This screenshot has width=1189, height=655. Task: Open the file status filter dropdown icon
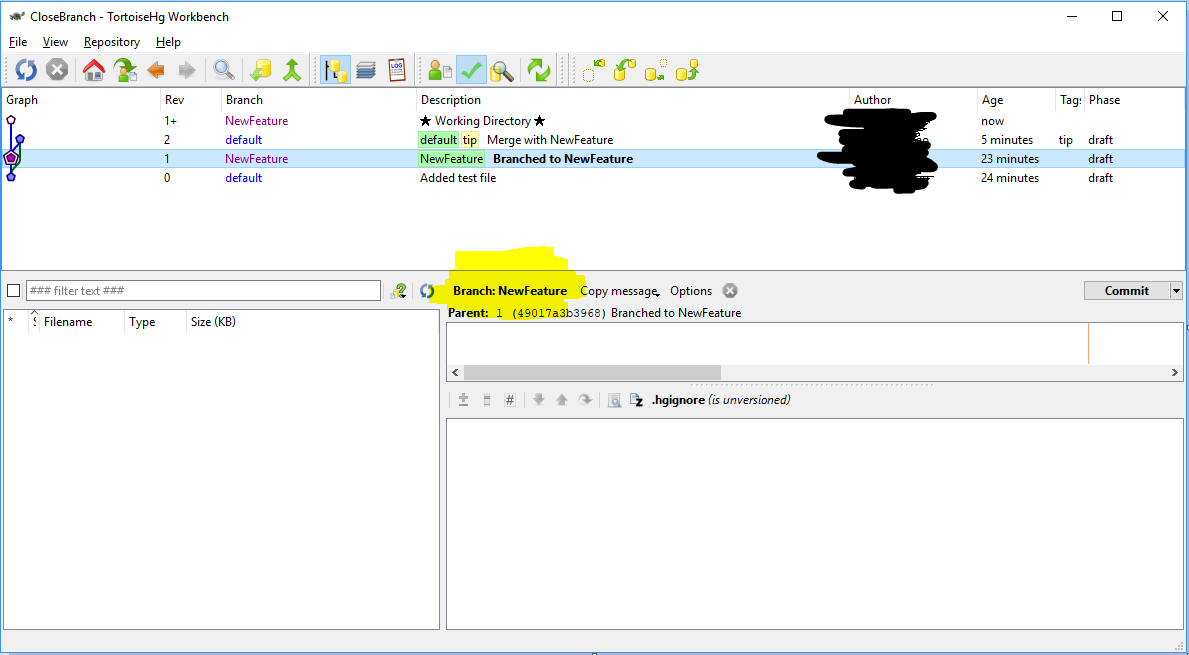point(398,290)
